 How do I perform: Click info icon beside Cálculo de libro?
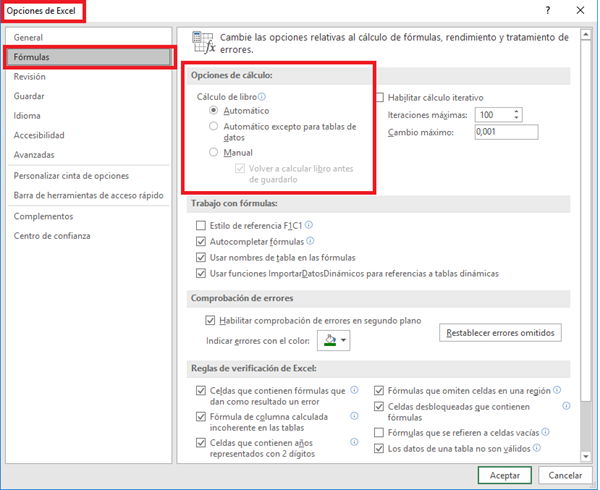point(262,96)
